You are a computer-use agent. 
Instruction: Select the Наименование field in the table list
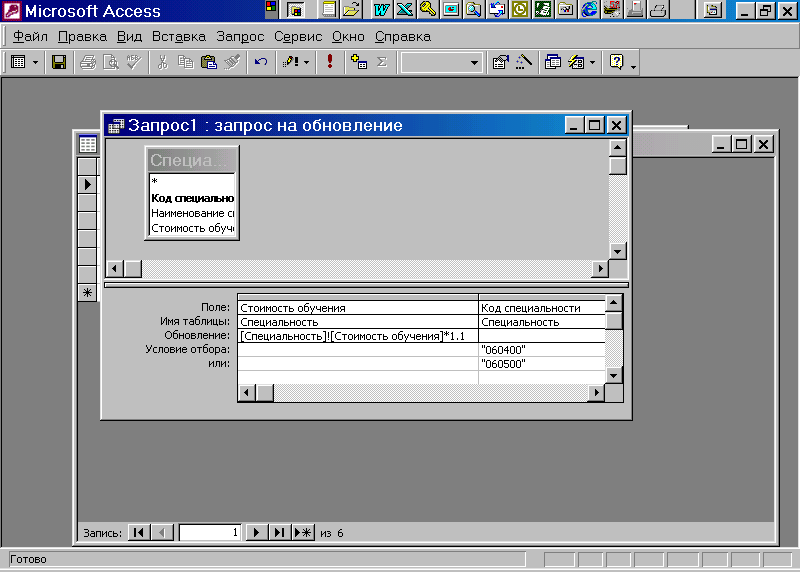pyautogui.click(x=192, y=213)
